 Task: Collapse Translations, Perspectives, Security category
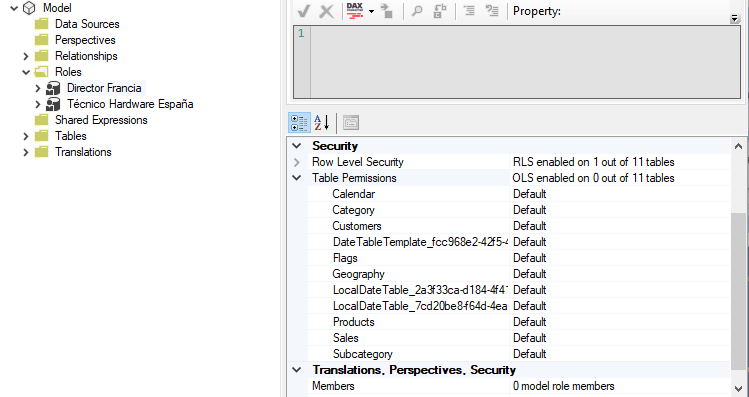pos(297,370)
